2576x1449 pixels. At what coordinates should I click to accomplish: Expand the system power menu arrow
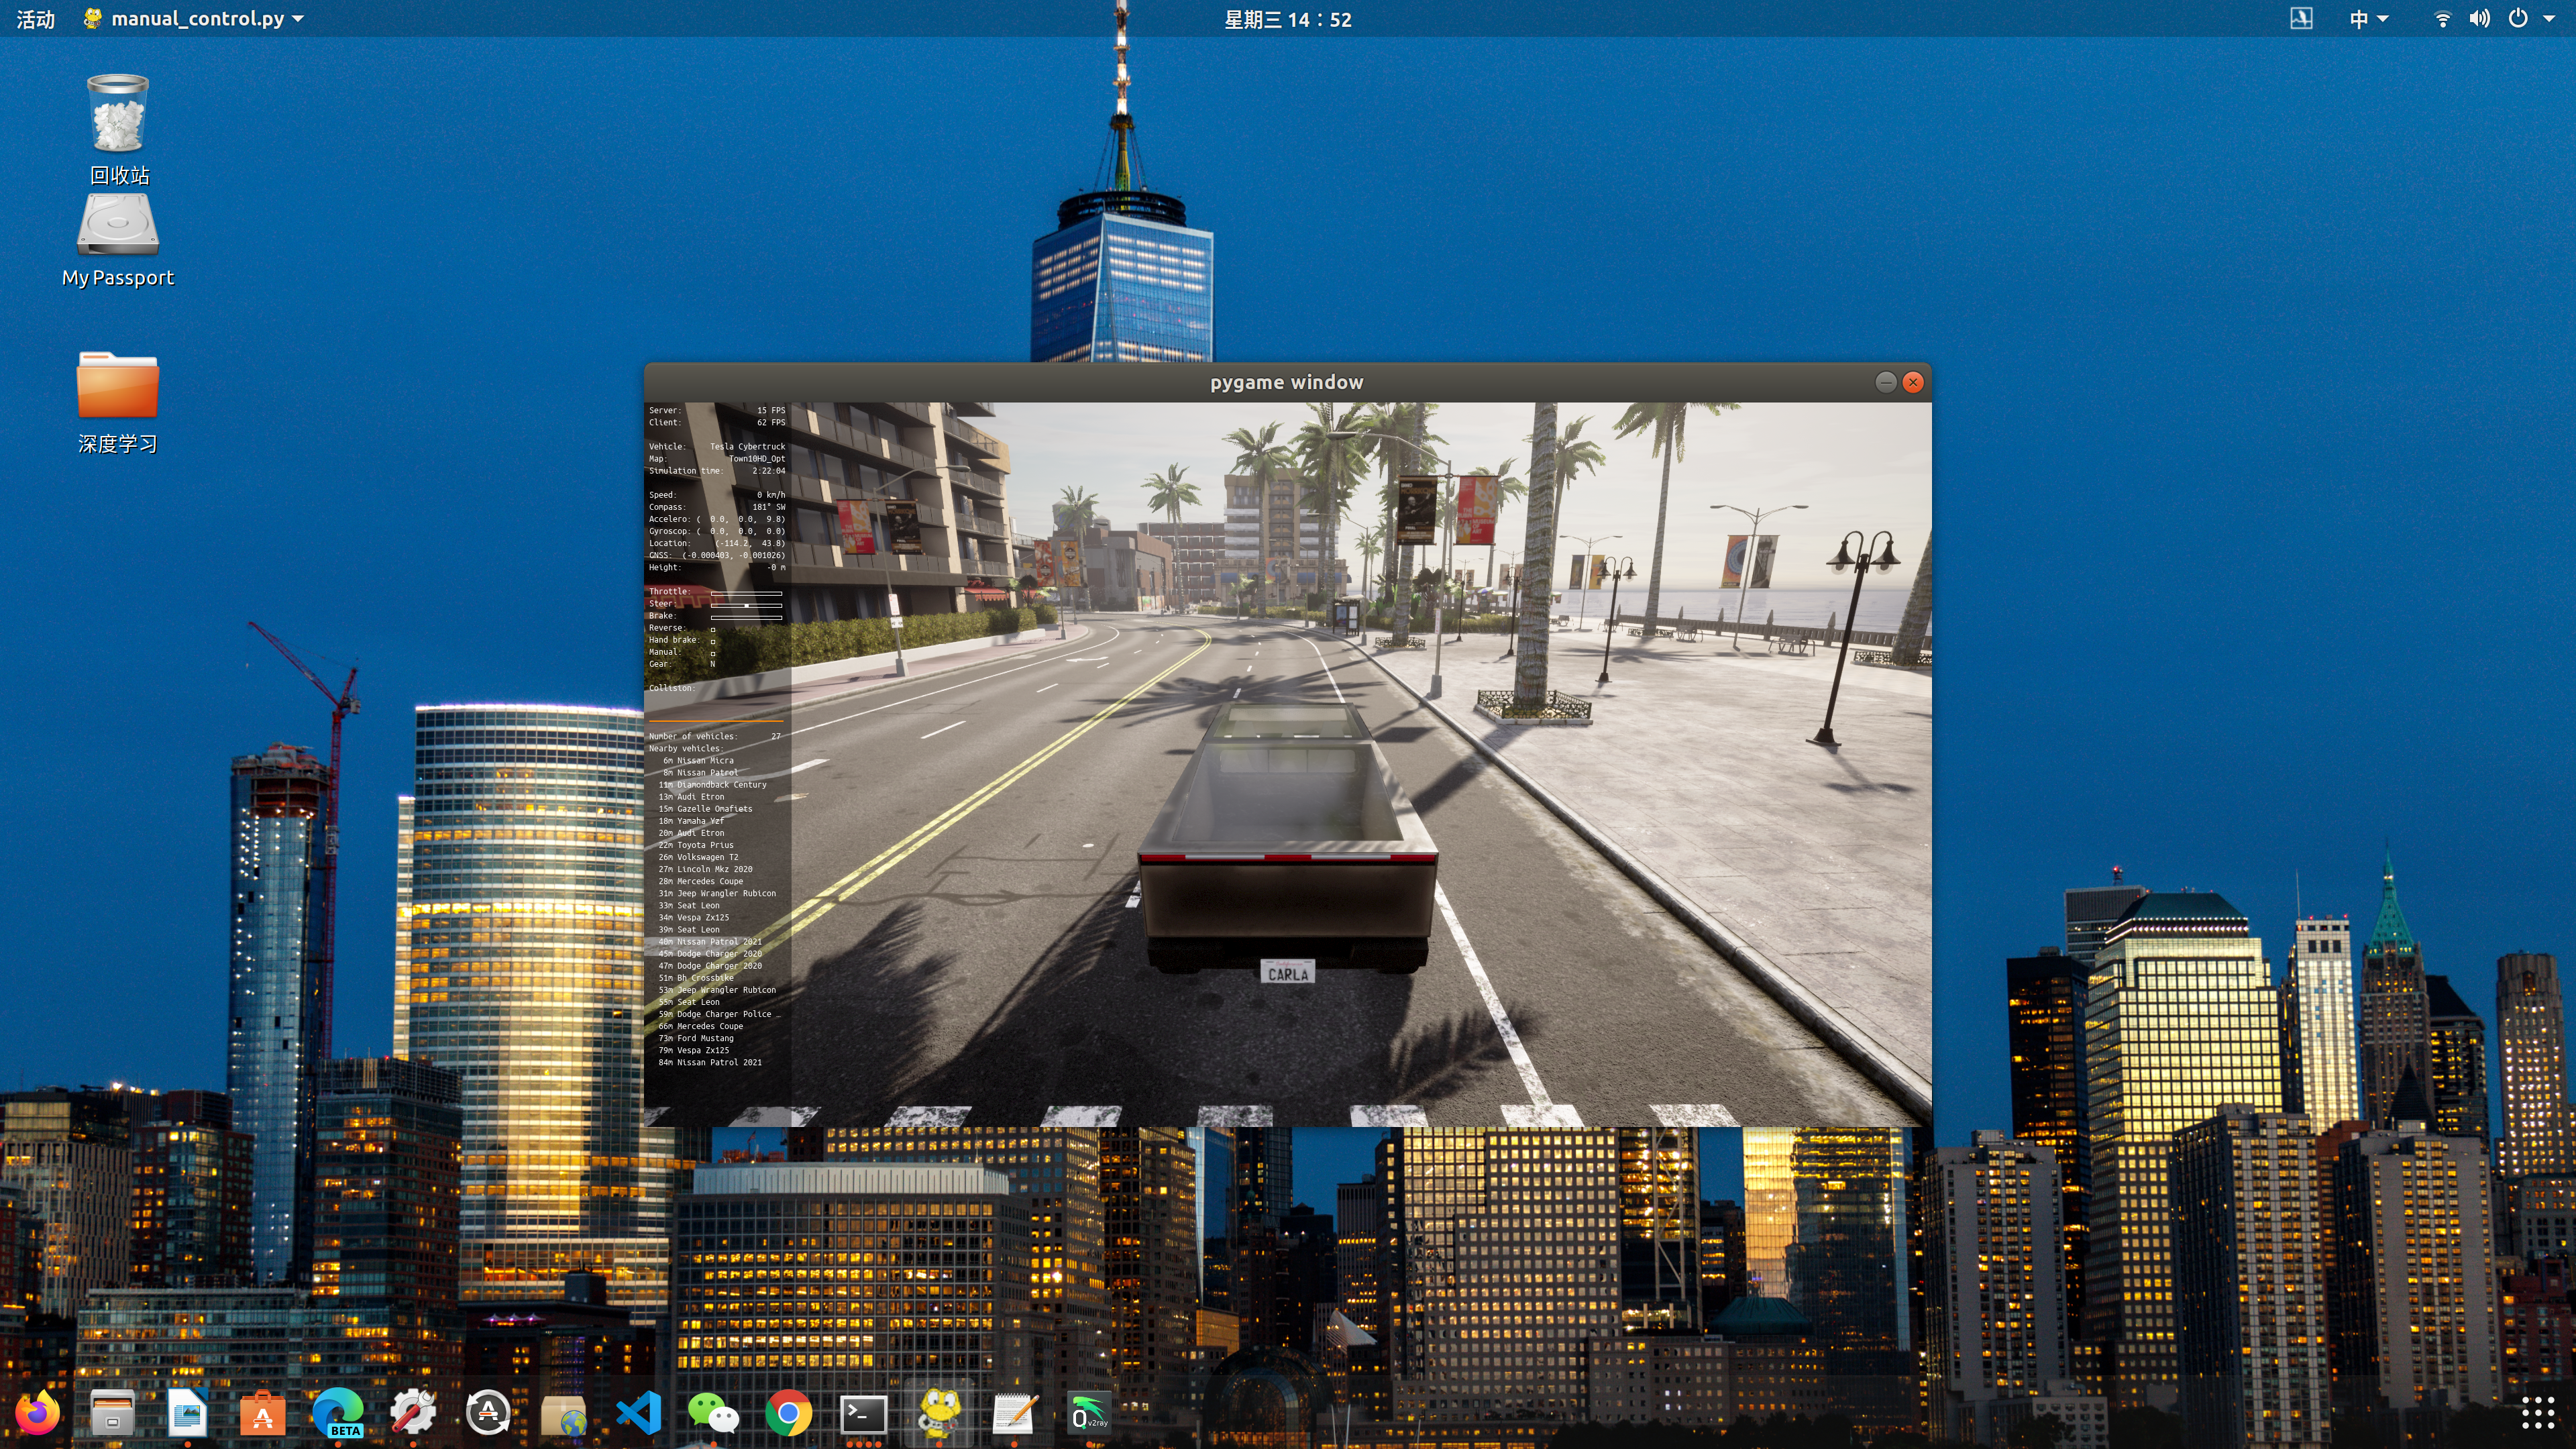coord(2548,19)
